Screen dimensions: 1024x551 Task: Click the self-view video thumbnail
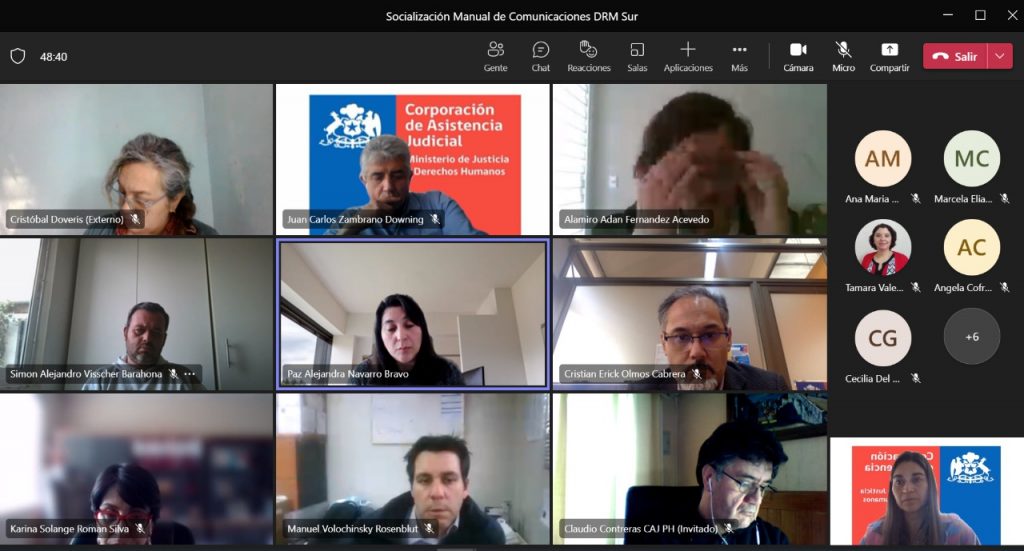(x=927, y=491)
